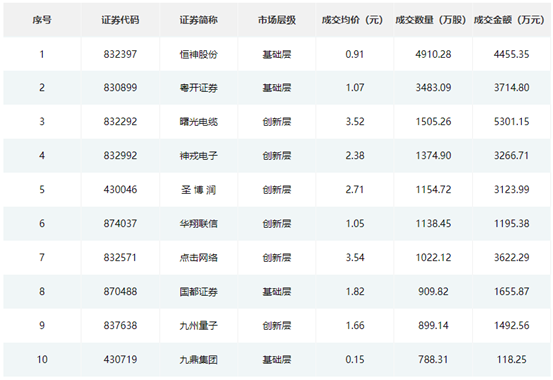Click average price 0.15
The image size is (553, 380).
pos(355,360)
